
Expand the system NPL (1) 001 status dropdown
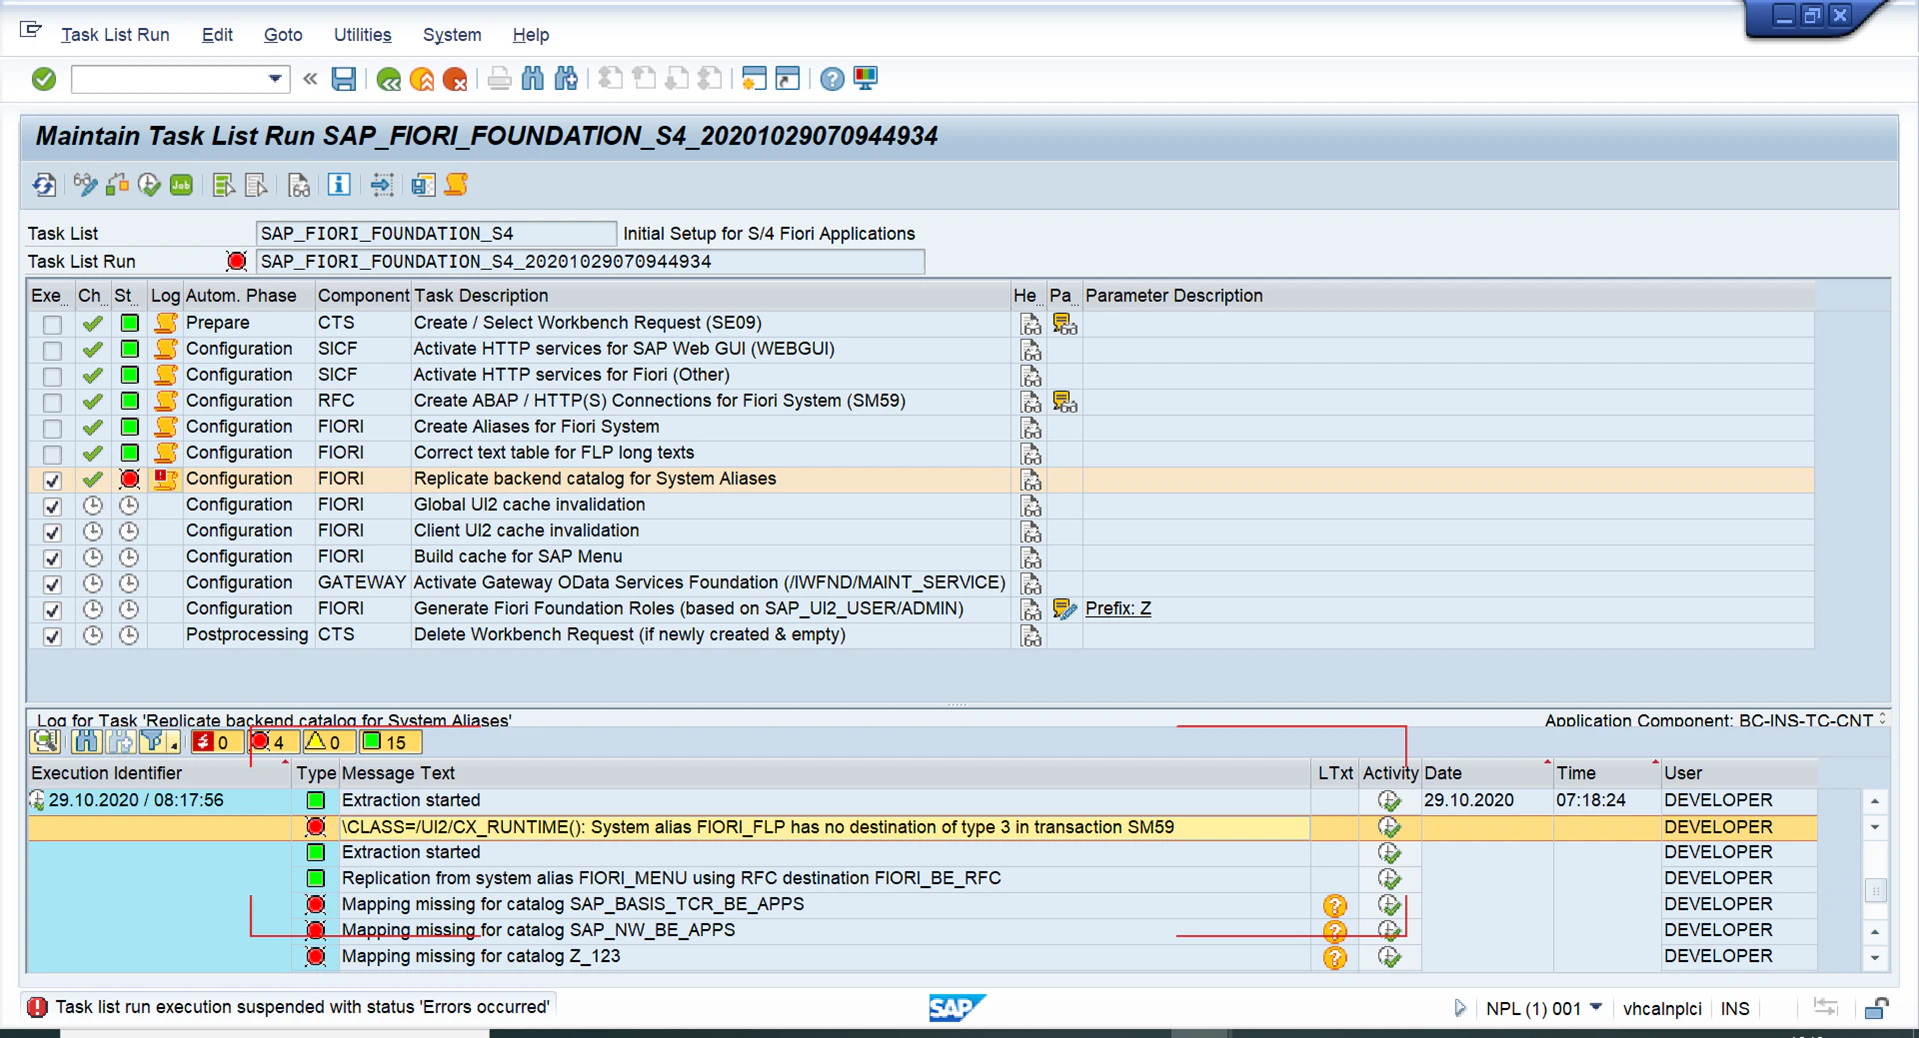(1596, 1007)
